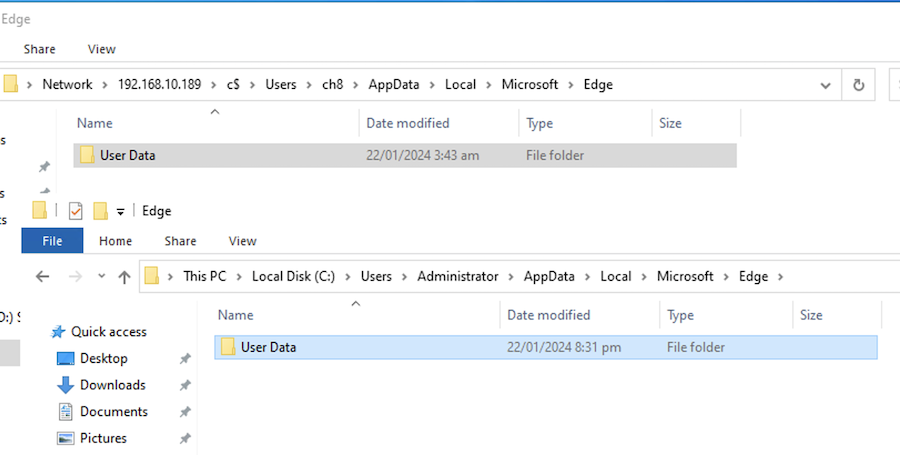Click the pin icon next to Desktop
This screenshot has width=900, height=455.
tap(184, 359)
